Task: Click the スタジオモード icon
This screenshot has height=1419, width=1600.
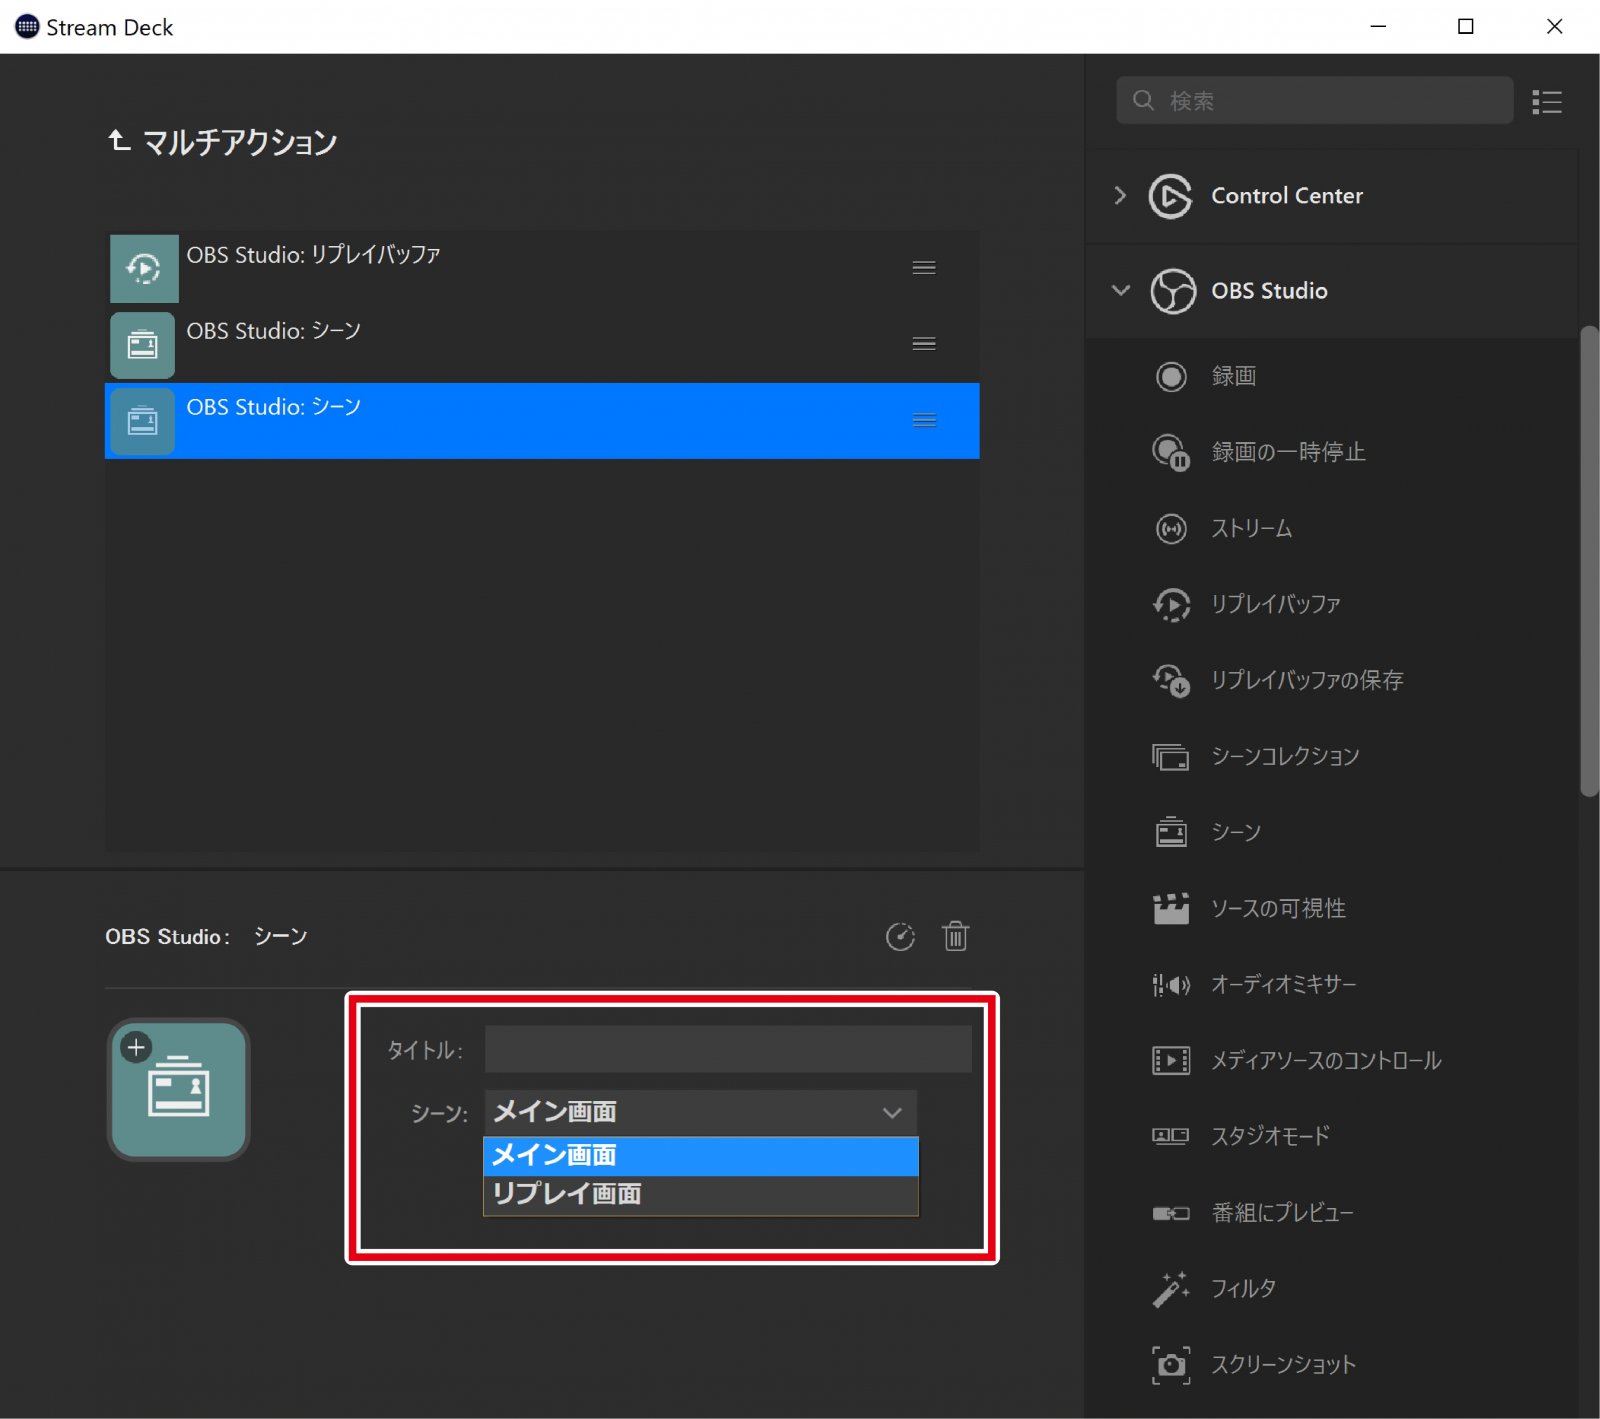Action: (1171, 1136)
